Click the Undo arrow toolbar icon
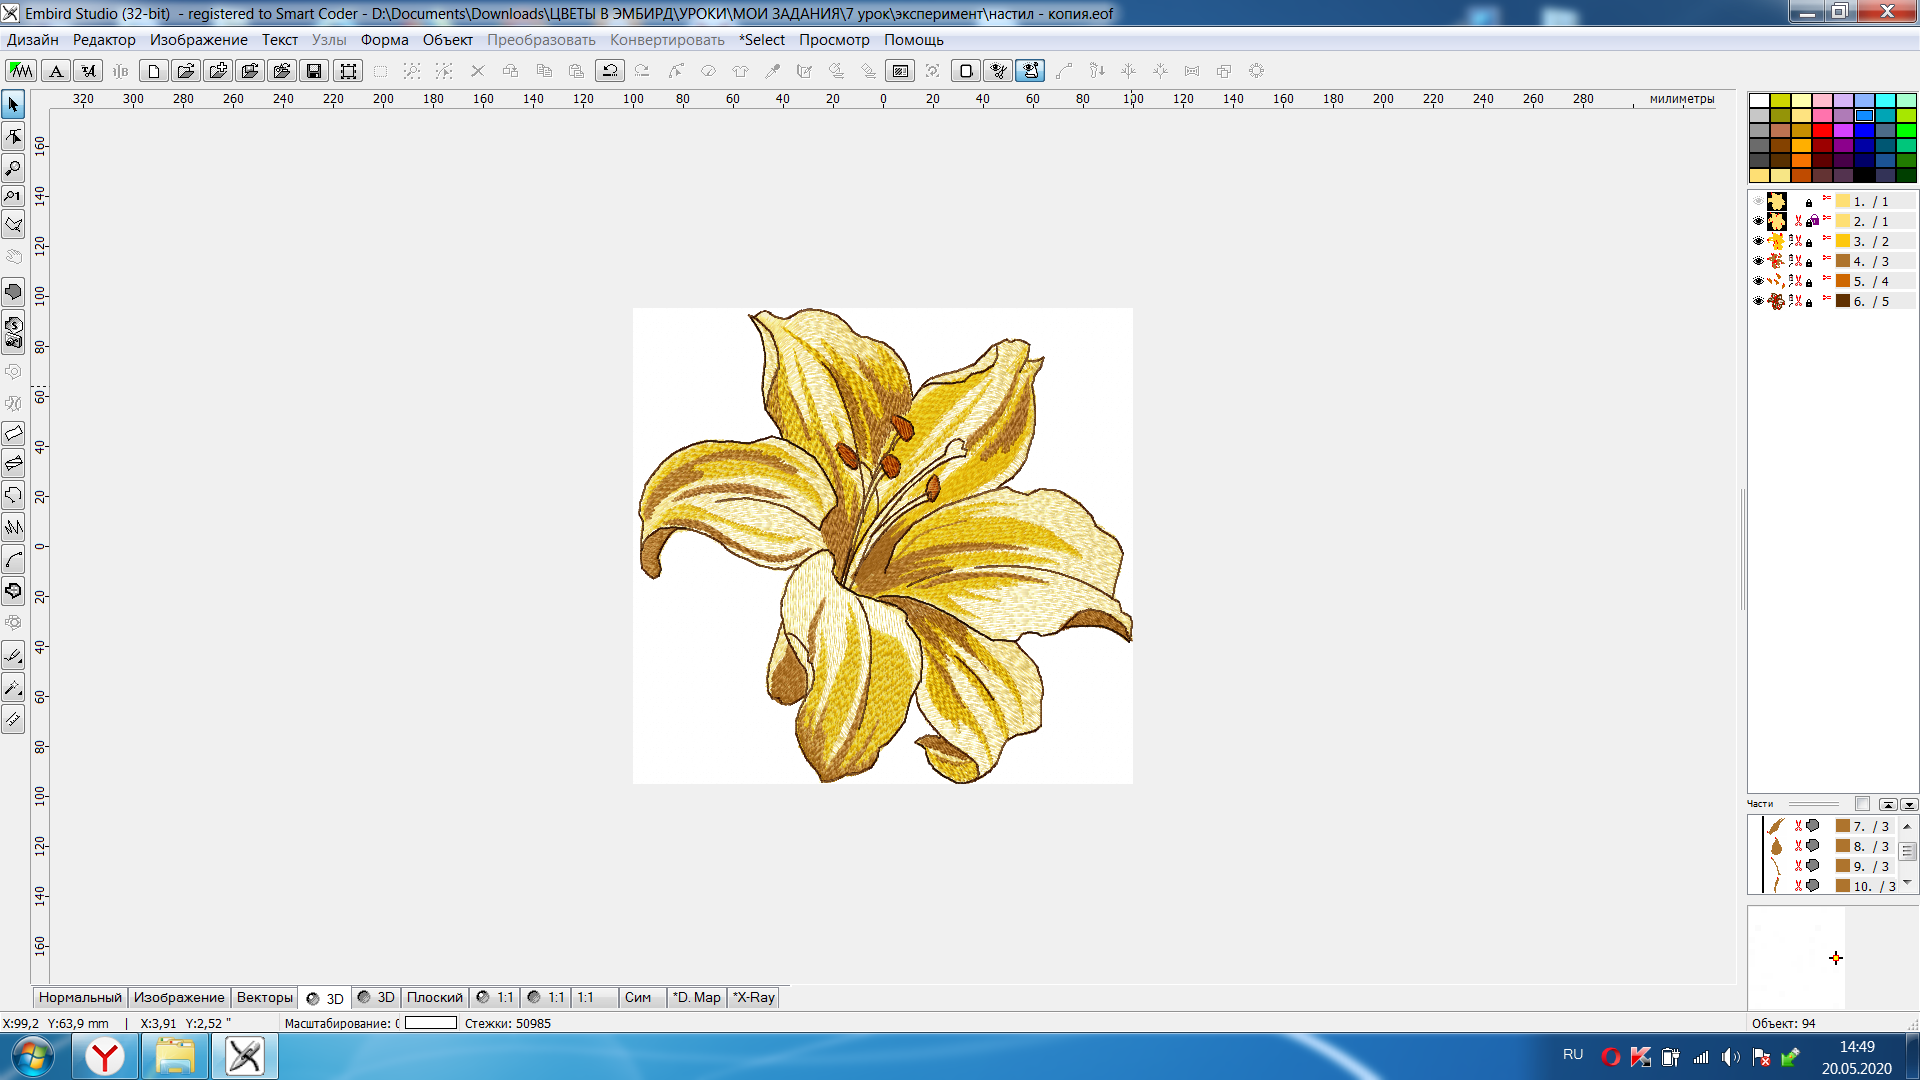This screenshot has width=1920, height=1080. tap(609, 71)
